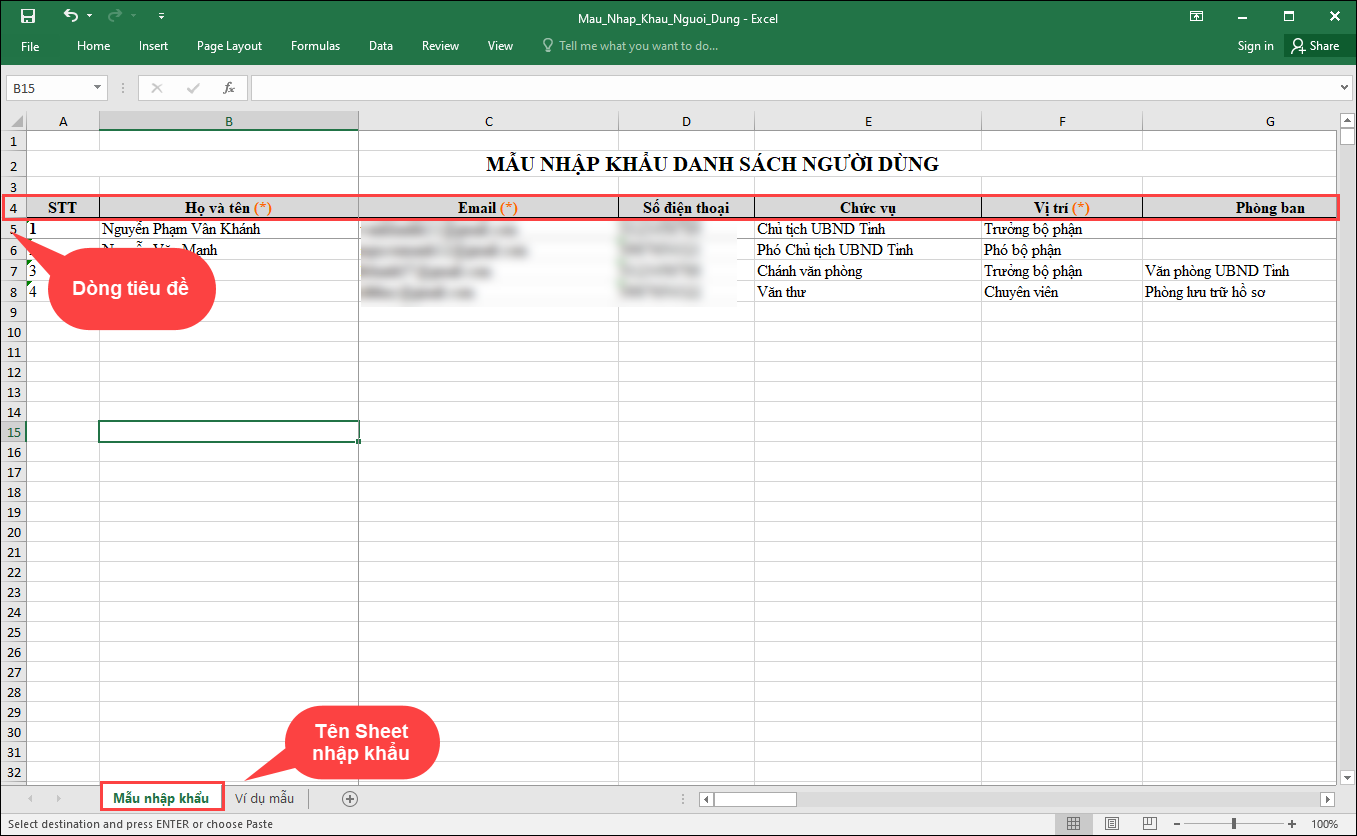This screenshot has height=836, width=1357.
Task: Open Ribbon Display Options icon
Action: 1196,16
